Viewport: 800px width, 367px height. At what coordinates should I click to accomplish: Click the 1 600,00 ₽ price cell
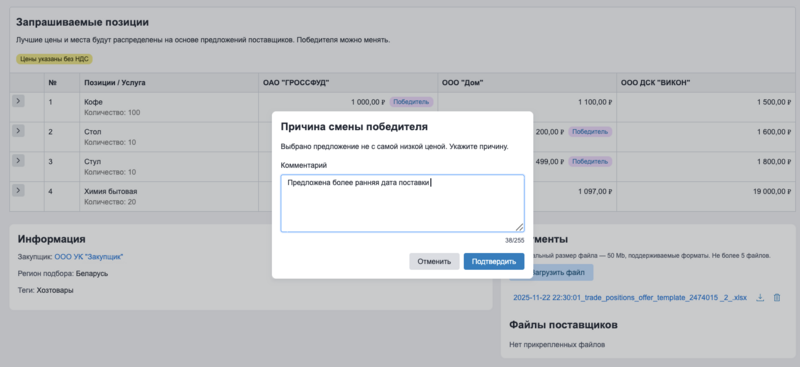pos(774,132)
